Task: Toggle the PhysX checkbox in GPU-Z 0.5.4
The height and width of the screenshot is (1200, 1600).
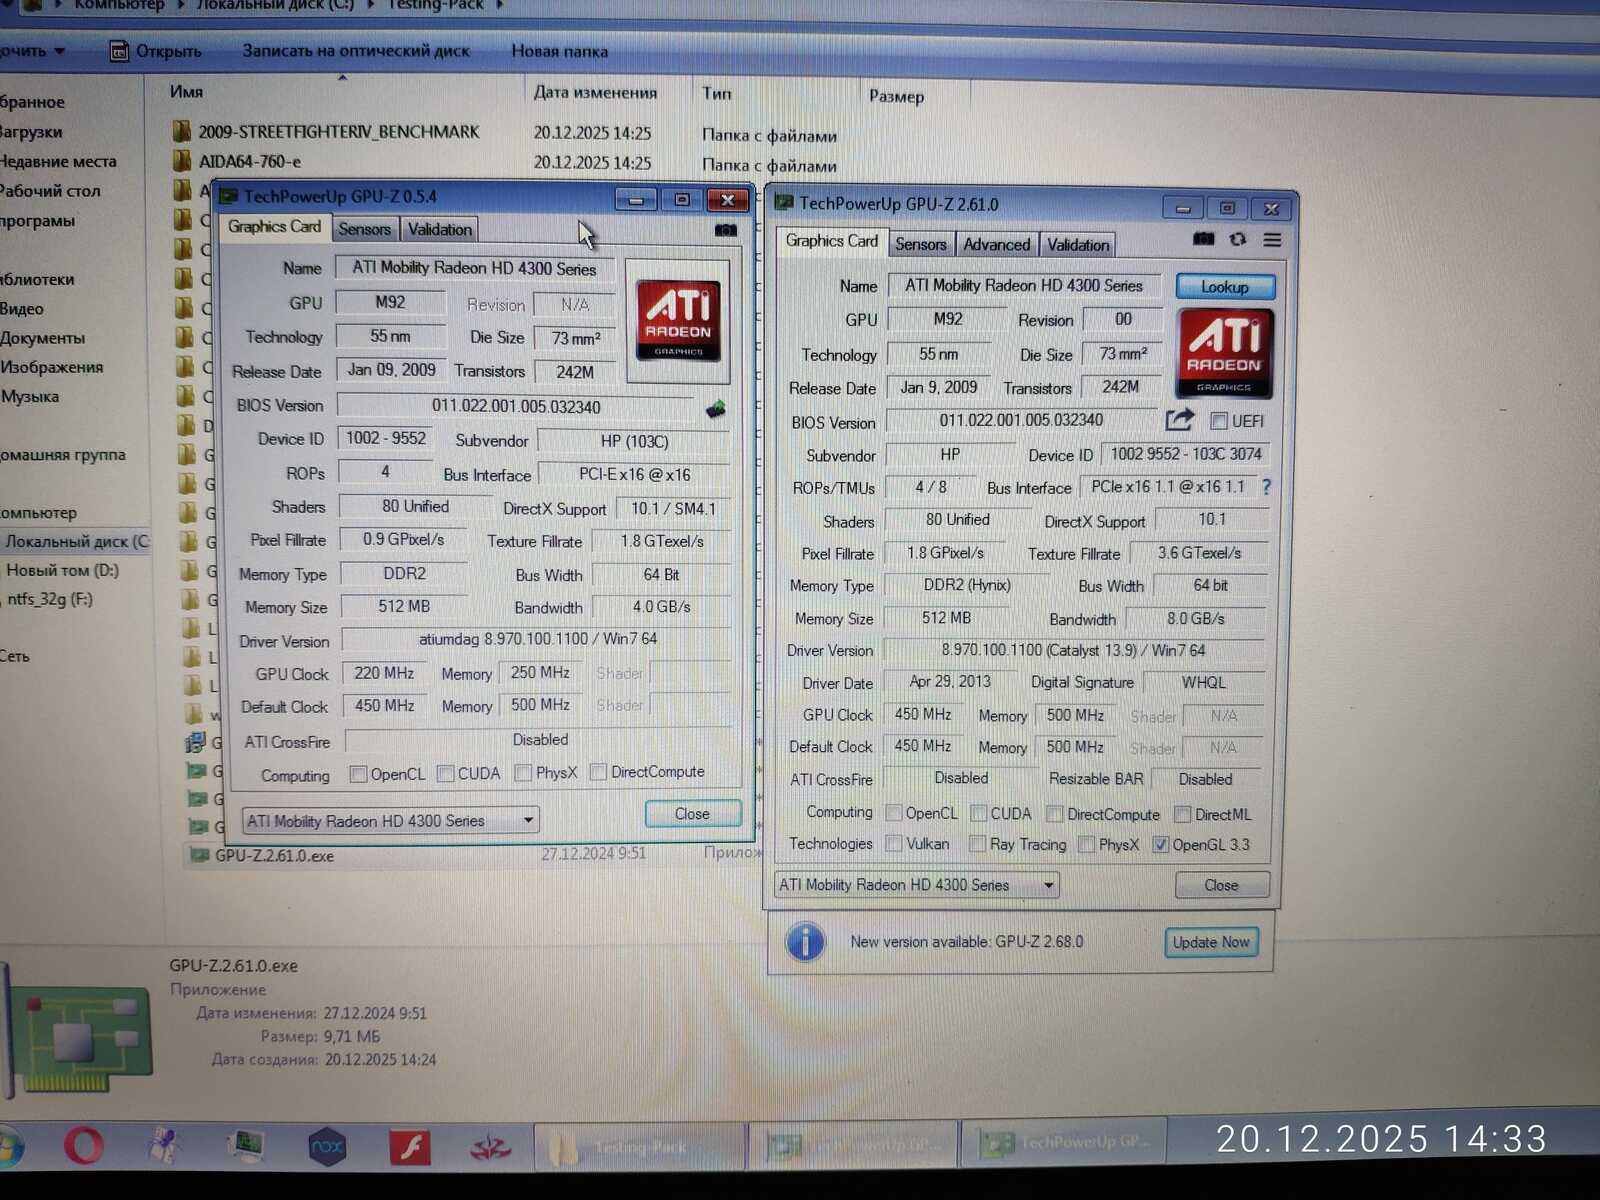Action: coord(523,773)
